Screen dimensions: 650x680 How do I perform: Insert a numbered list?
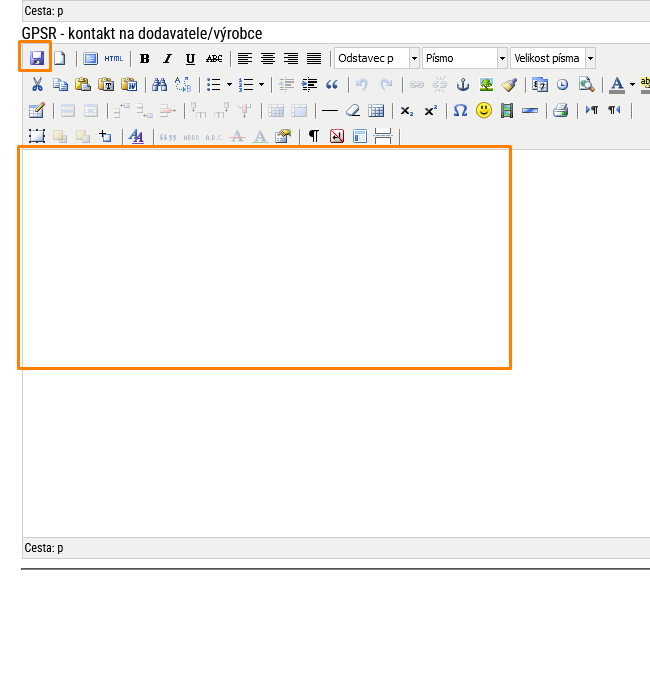click(x=246, y=84)
